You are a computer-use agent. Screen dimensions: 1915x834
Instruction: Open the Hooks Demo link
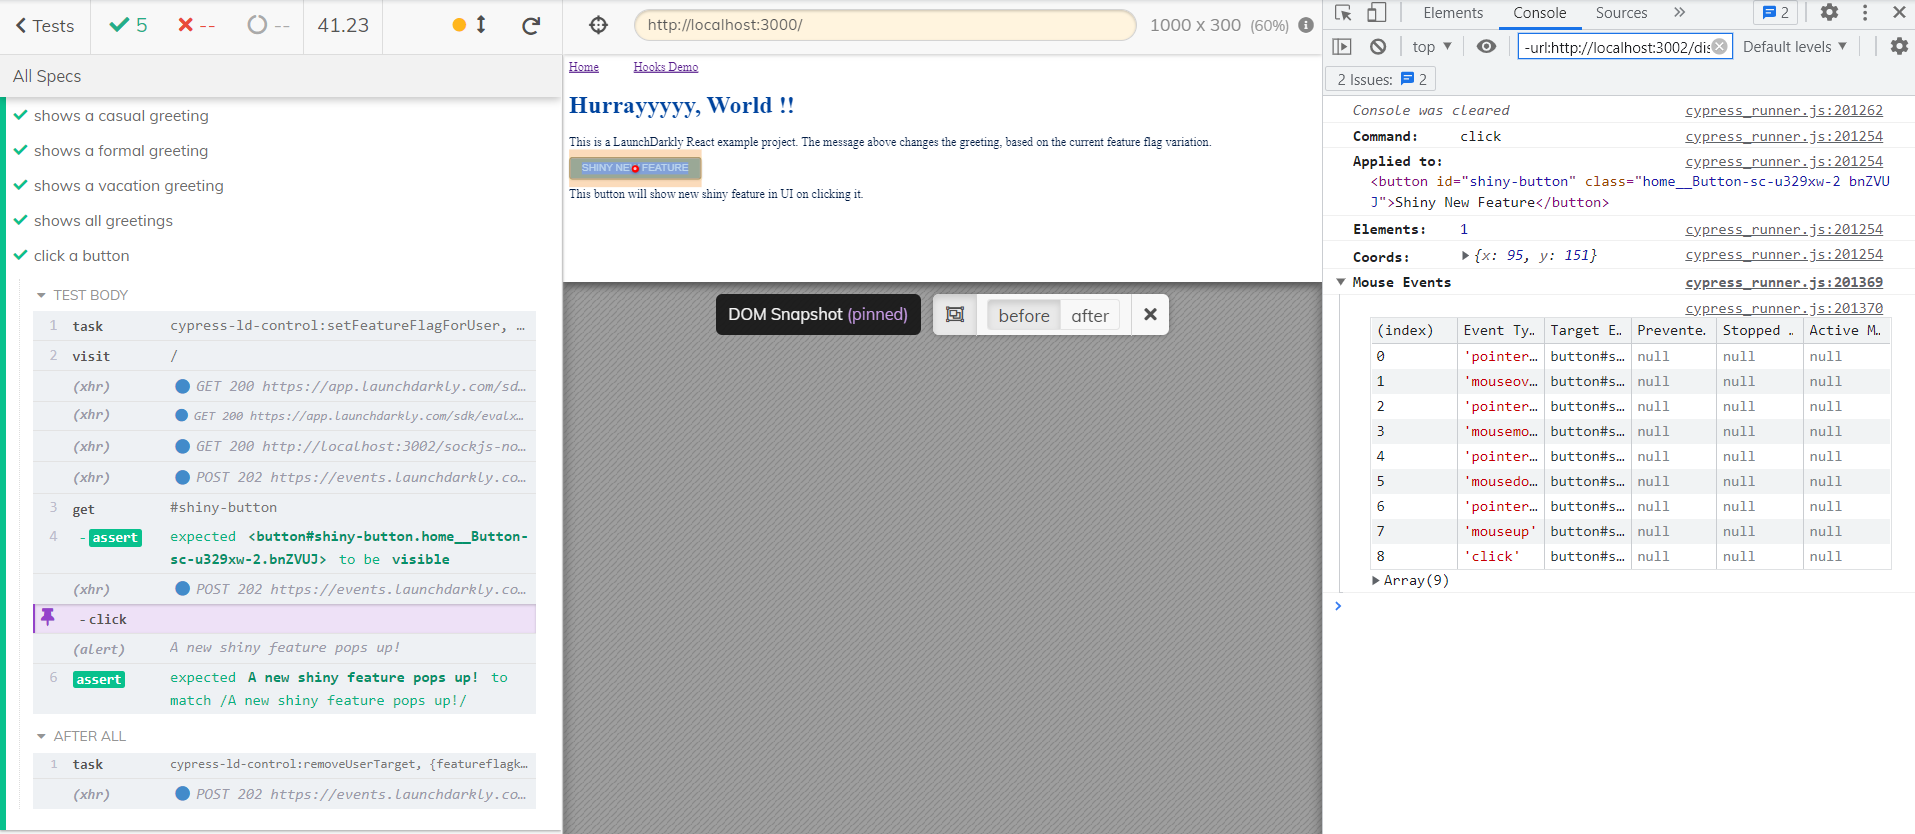pyautogui.click(x=666, y=67)
